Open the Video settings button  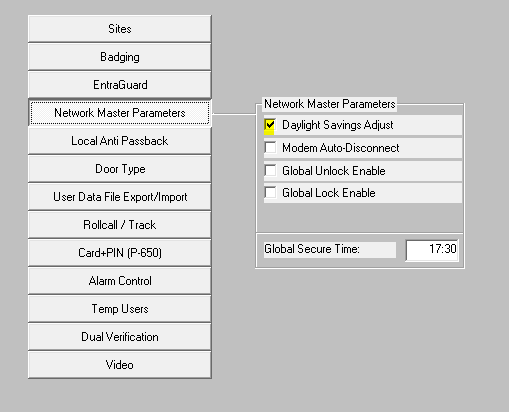120,365
